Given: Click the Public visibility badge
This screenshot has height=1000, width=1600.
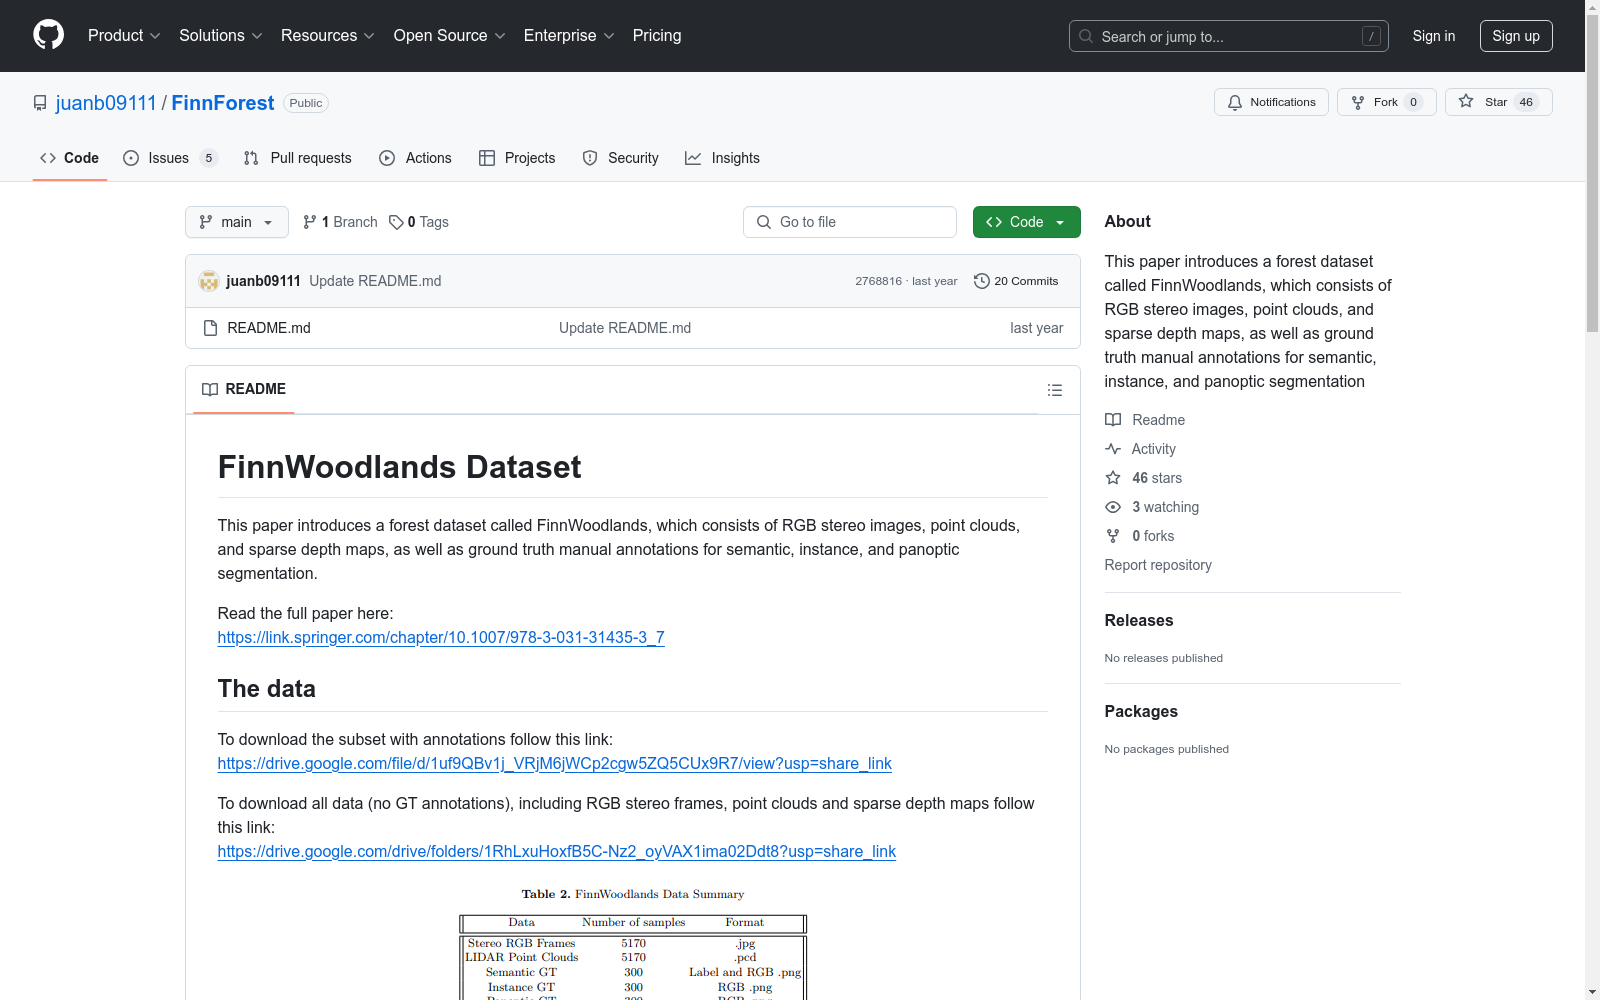Looking at the screenshot, I should click(306, 103).
